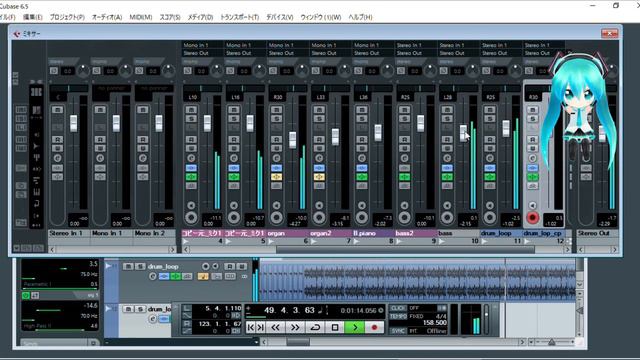
Task: Open edit channel settings for bass channel
Action: point(447,158)
